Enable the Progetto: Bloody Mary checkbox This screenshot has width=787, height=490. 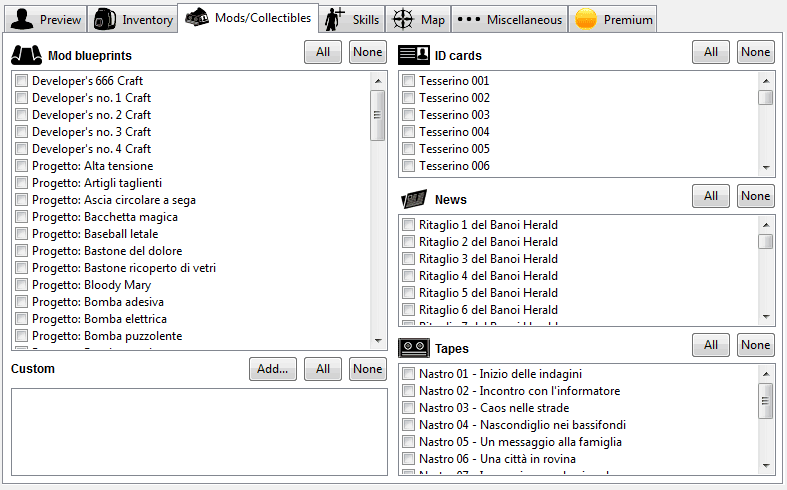tap(22, 285)
